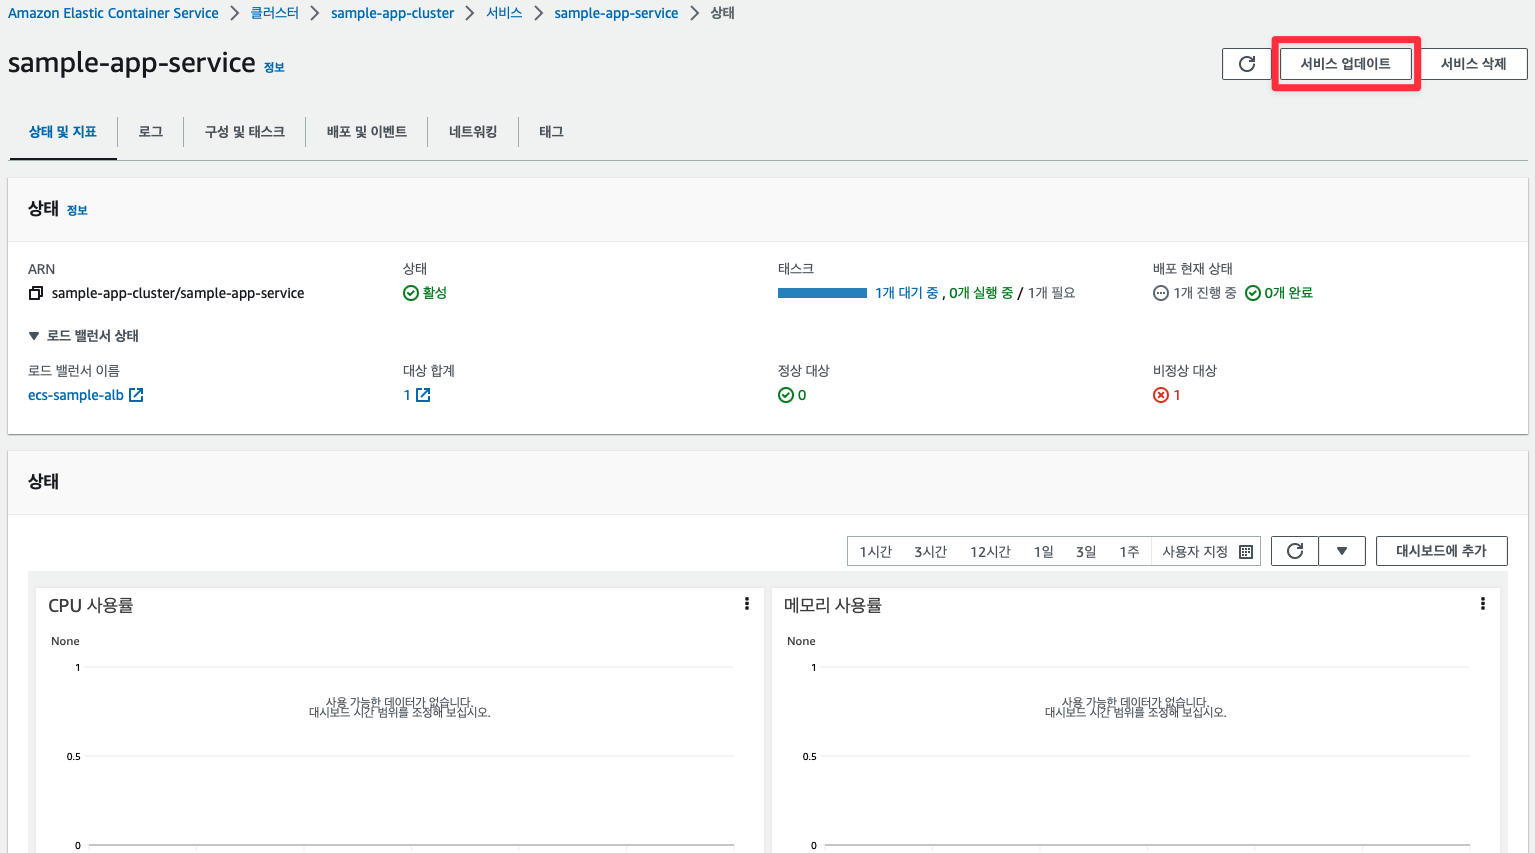Open the sample-app-service breadcrumb link

pos(616,13)
